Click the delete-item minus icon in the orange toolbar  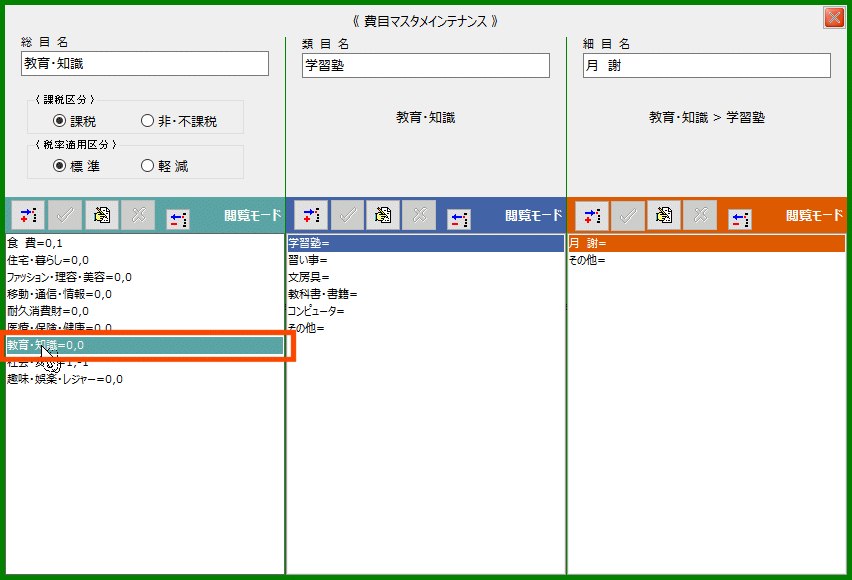pos(740,219)
